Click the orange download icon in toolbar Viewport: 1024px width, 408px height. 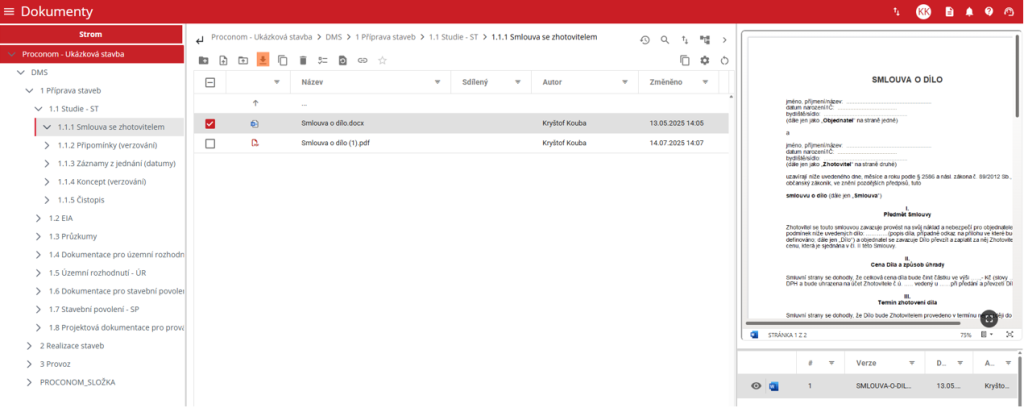[x=262, y=60]
